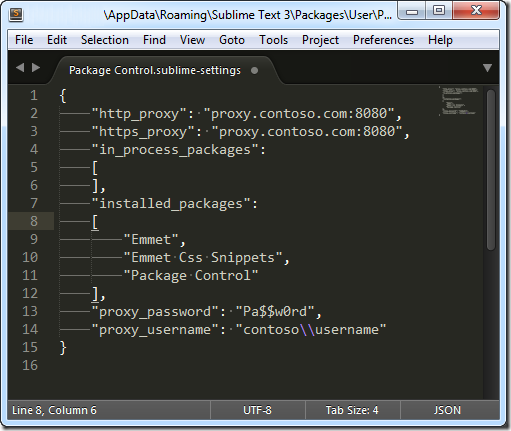Viewport: 511px width, 431px height.
Task: Click line number 16 in the gutter
Action: coord(30,365)
